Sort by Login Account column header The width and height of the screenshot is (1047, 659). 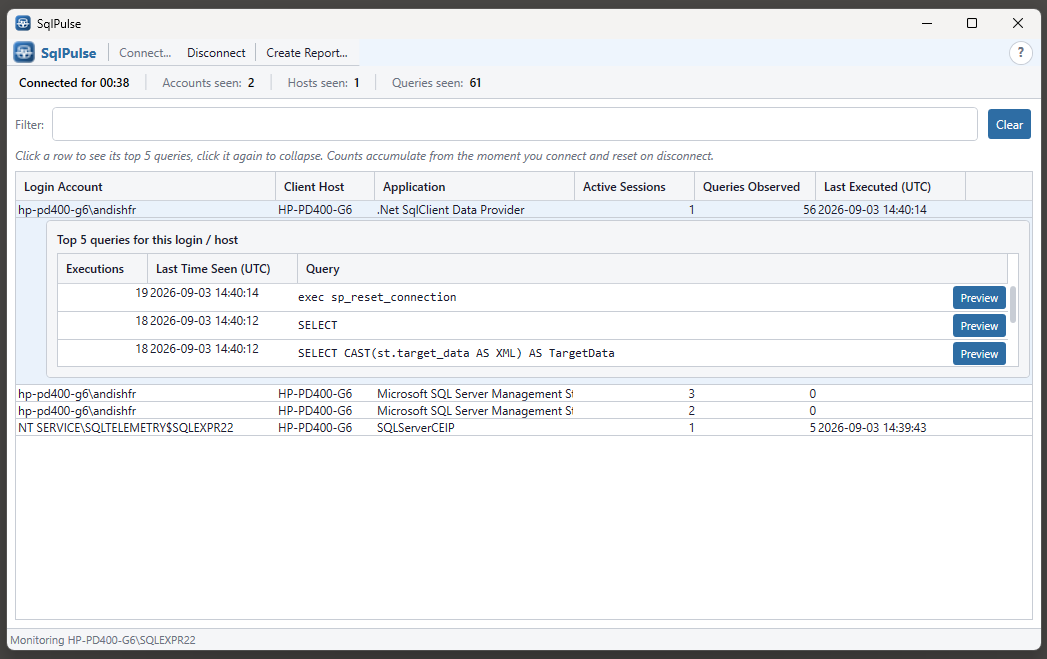point(146,187)
